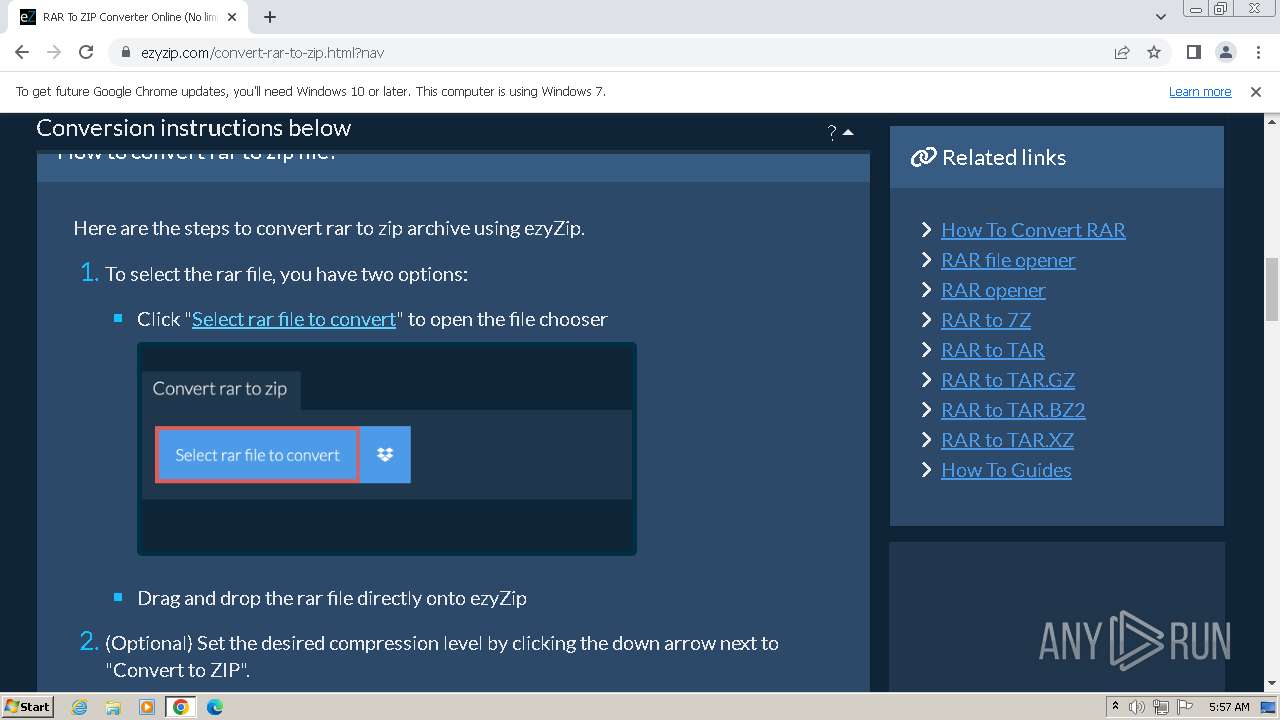Open RAR file opener link
The height and width of the screenshot is (720, 1280).
[1008, 260]
